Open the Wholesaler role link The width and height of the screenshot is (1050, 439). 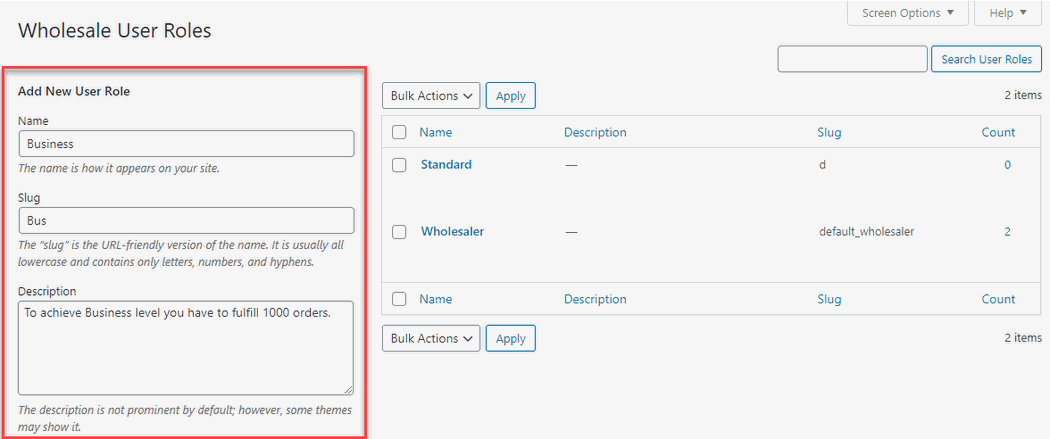(x=453, y=232)
